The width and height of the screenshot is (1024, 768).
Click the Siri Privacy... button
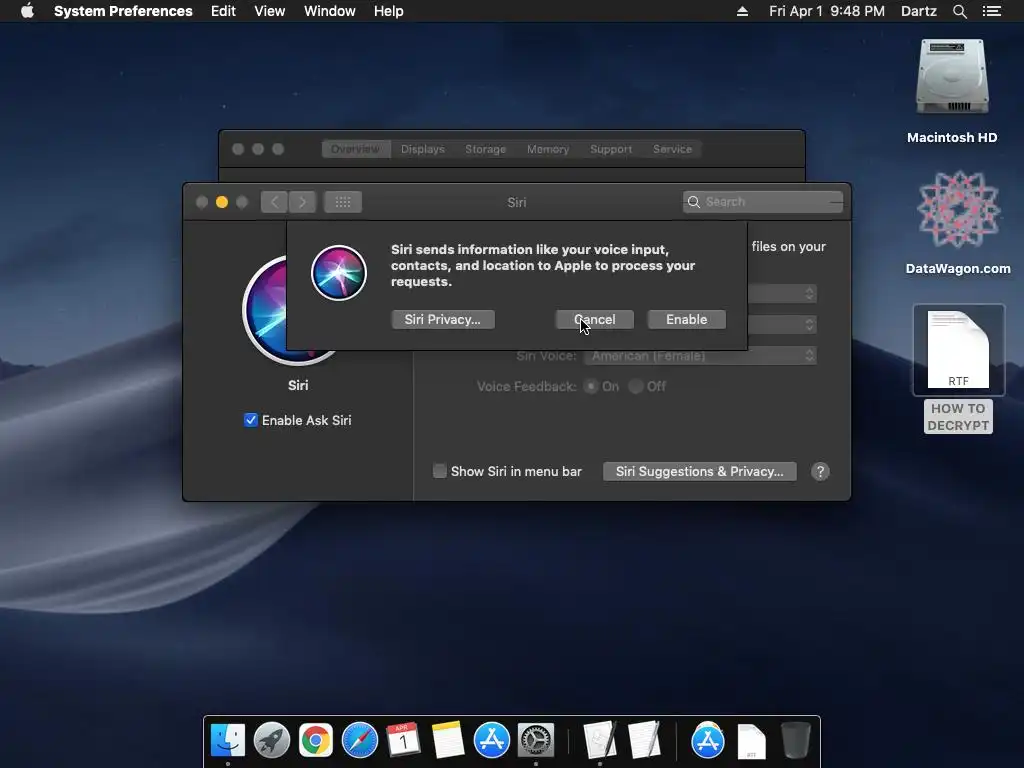click(443, 319)
